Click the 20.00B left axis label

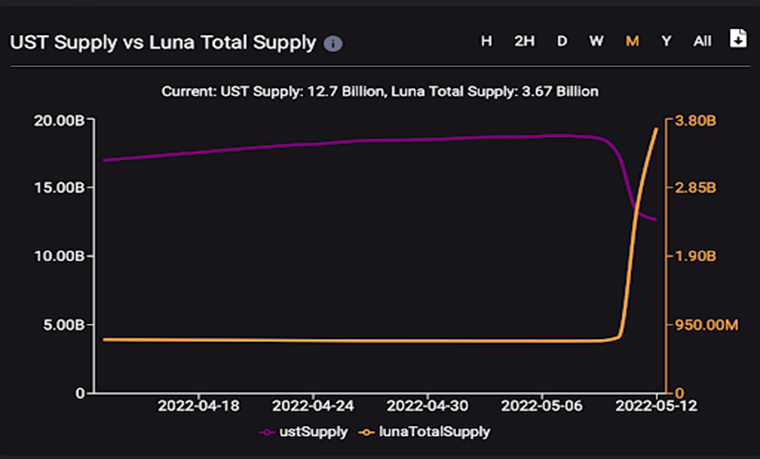coord(59,121)
